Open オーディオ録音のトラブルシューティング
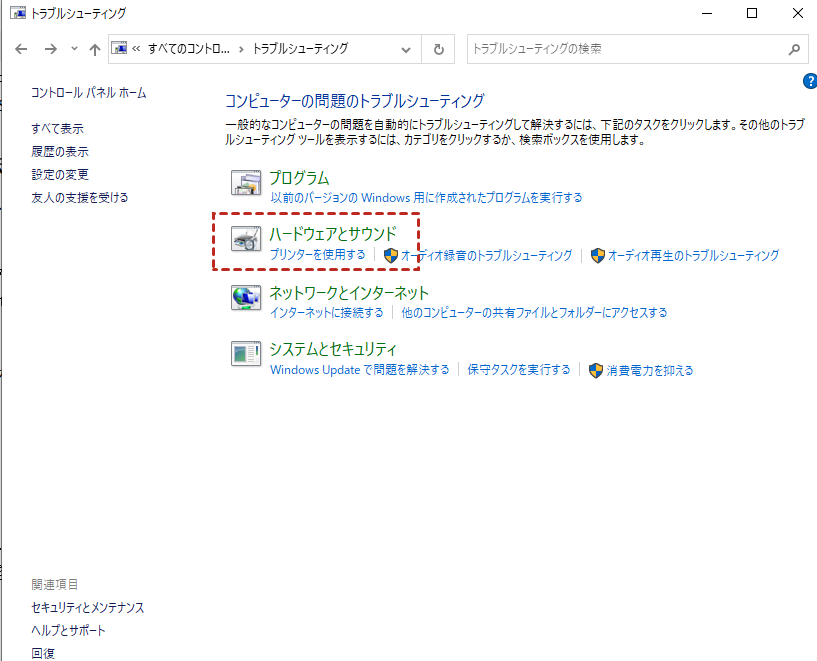 [486, 255]
